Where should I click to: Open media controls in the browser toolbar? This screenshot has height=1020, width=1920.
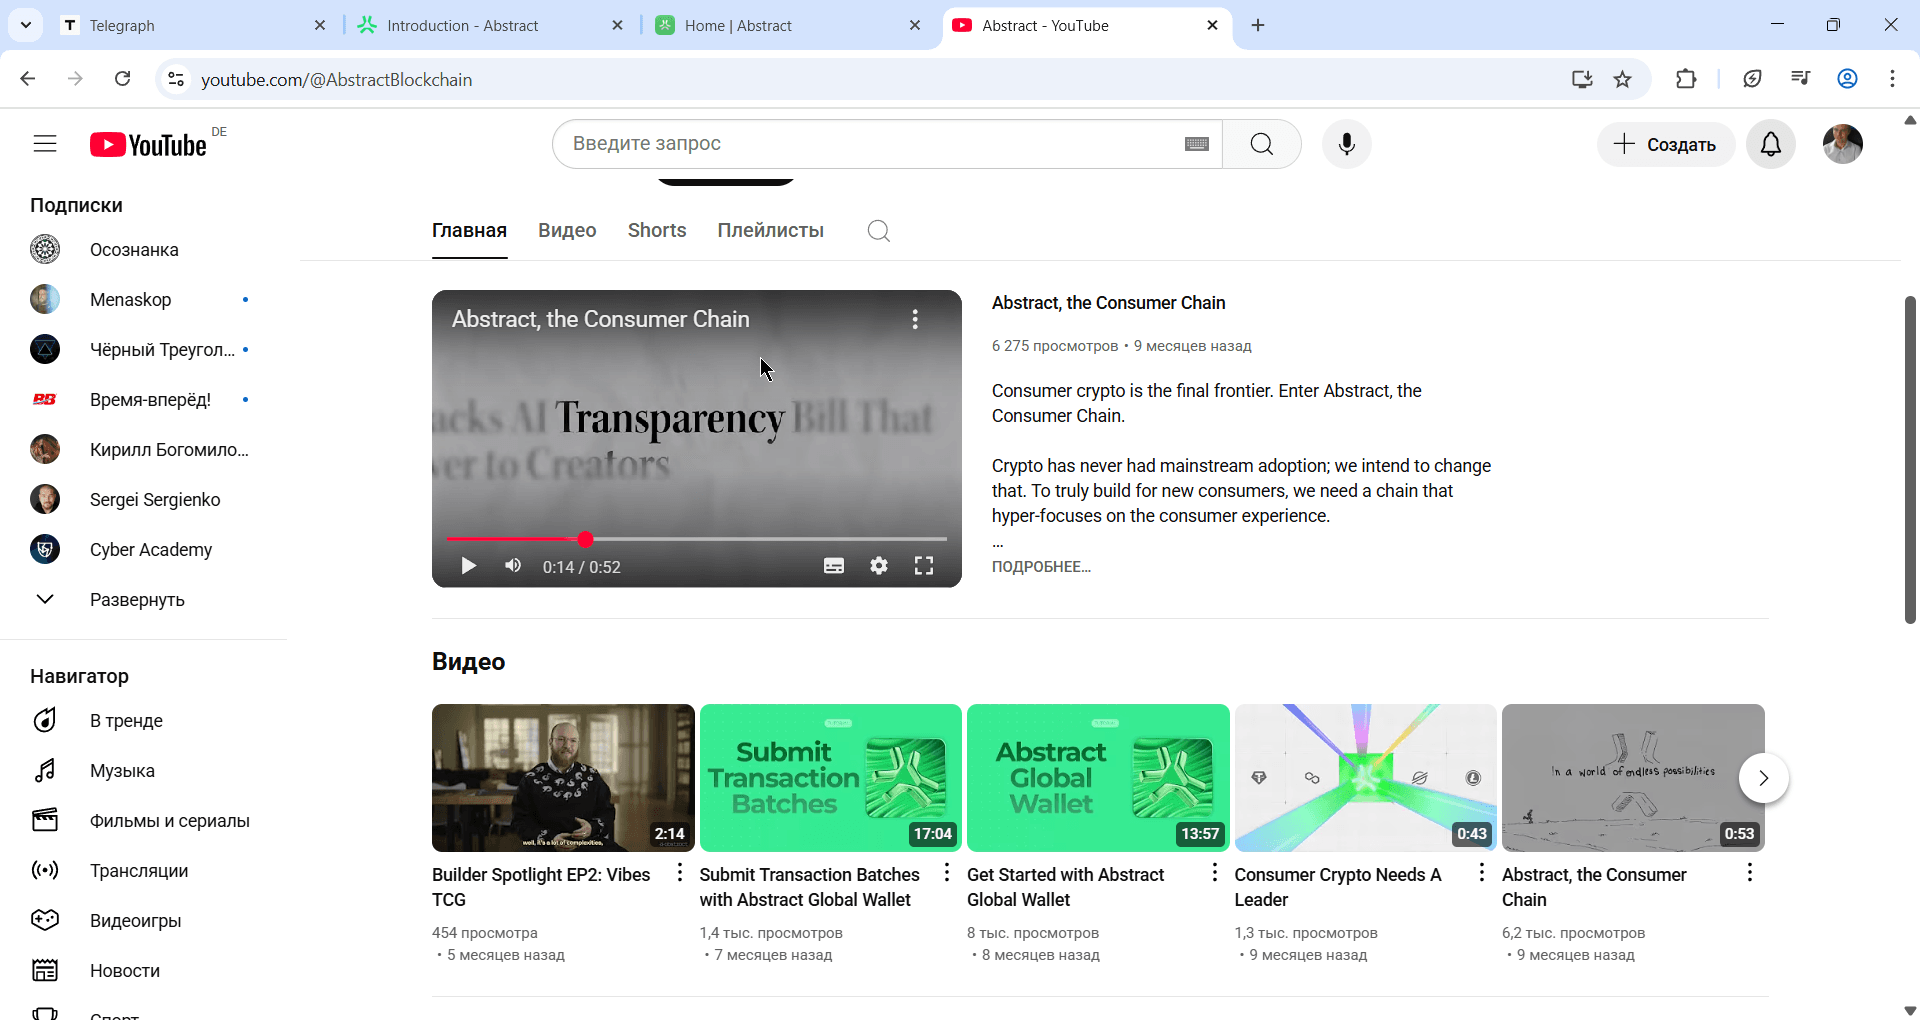[1800, 79]
